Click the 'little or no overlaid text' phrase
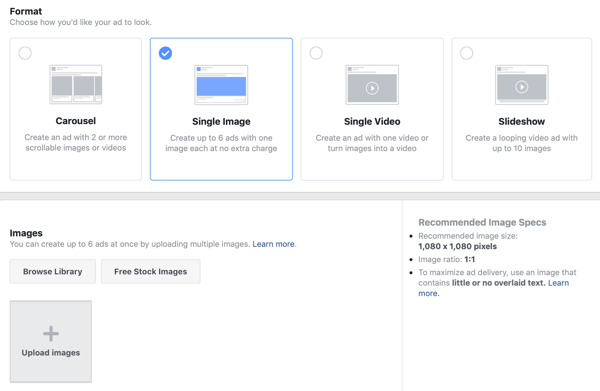The height and width of the screenshot is (391, 600). (x=499, y=283)
